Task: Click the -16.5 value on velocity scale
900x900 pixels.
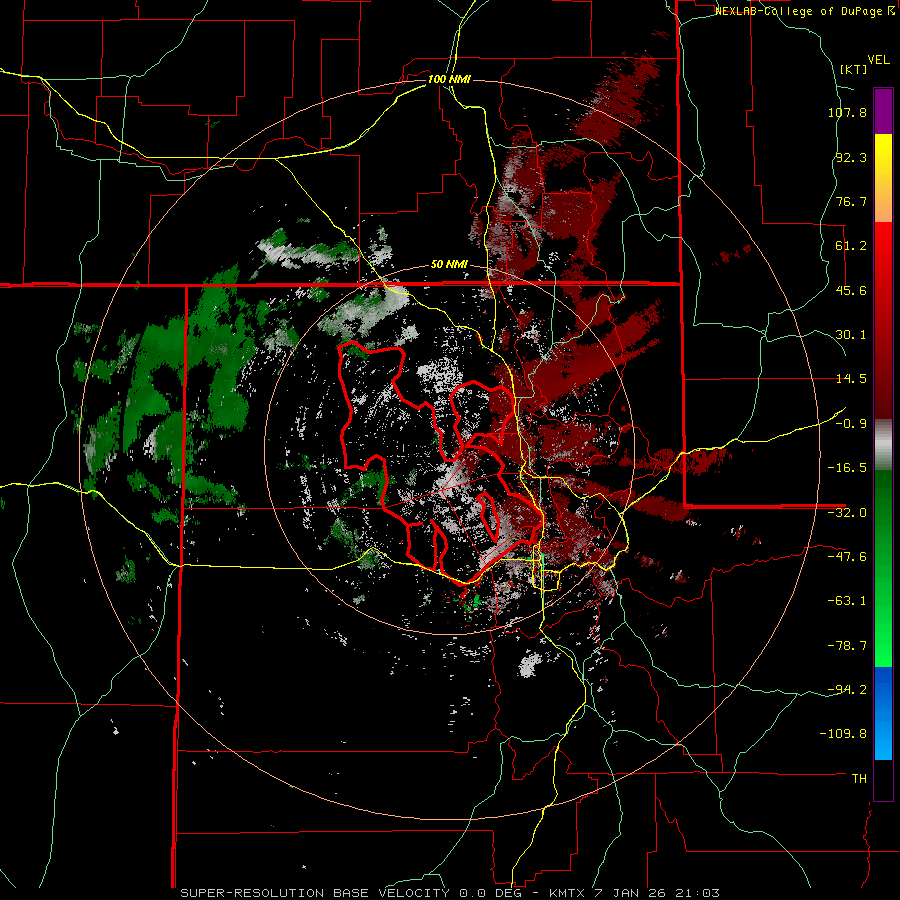Action: (847, 468)
